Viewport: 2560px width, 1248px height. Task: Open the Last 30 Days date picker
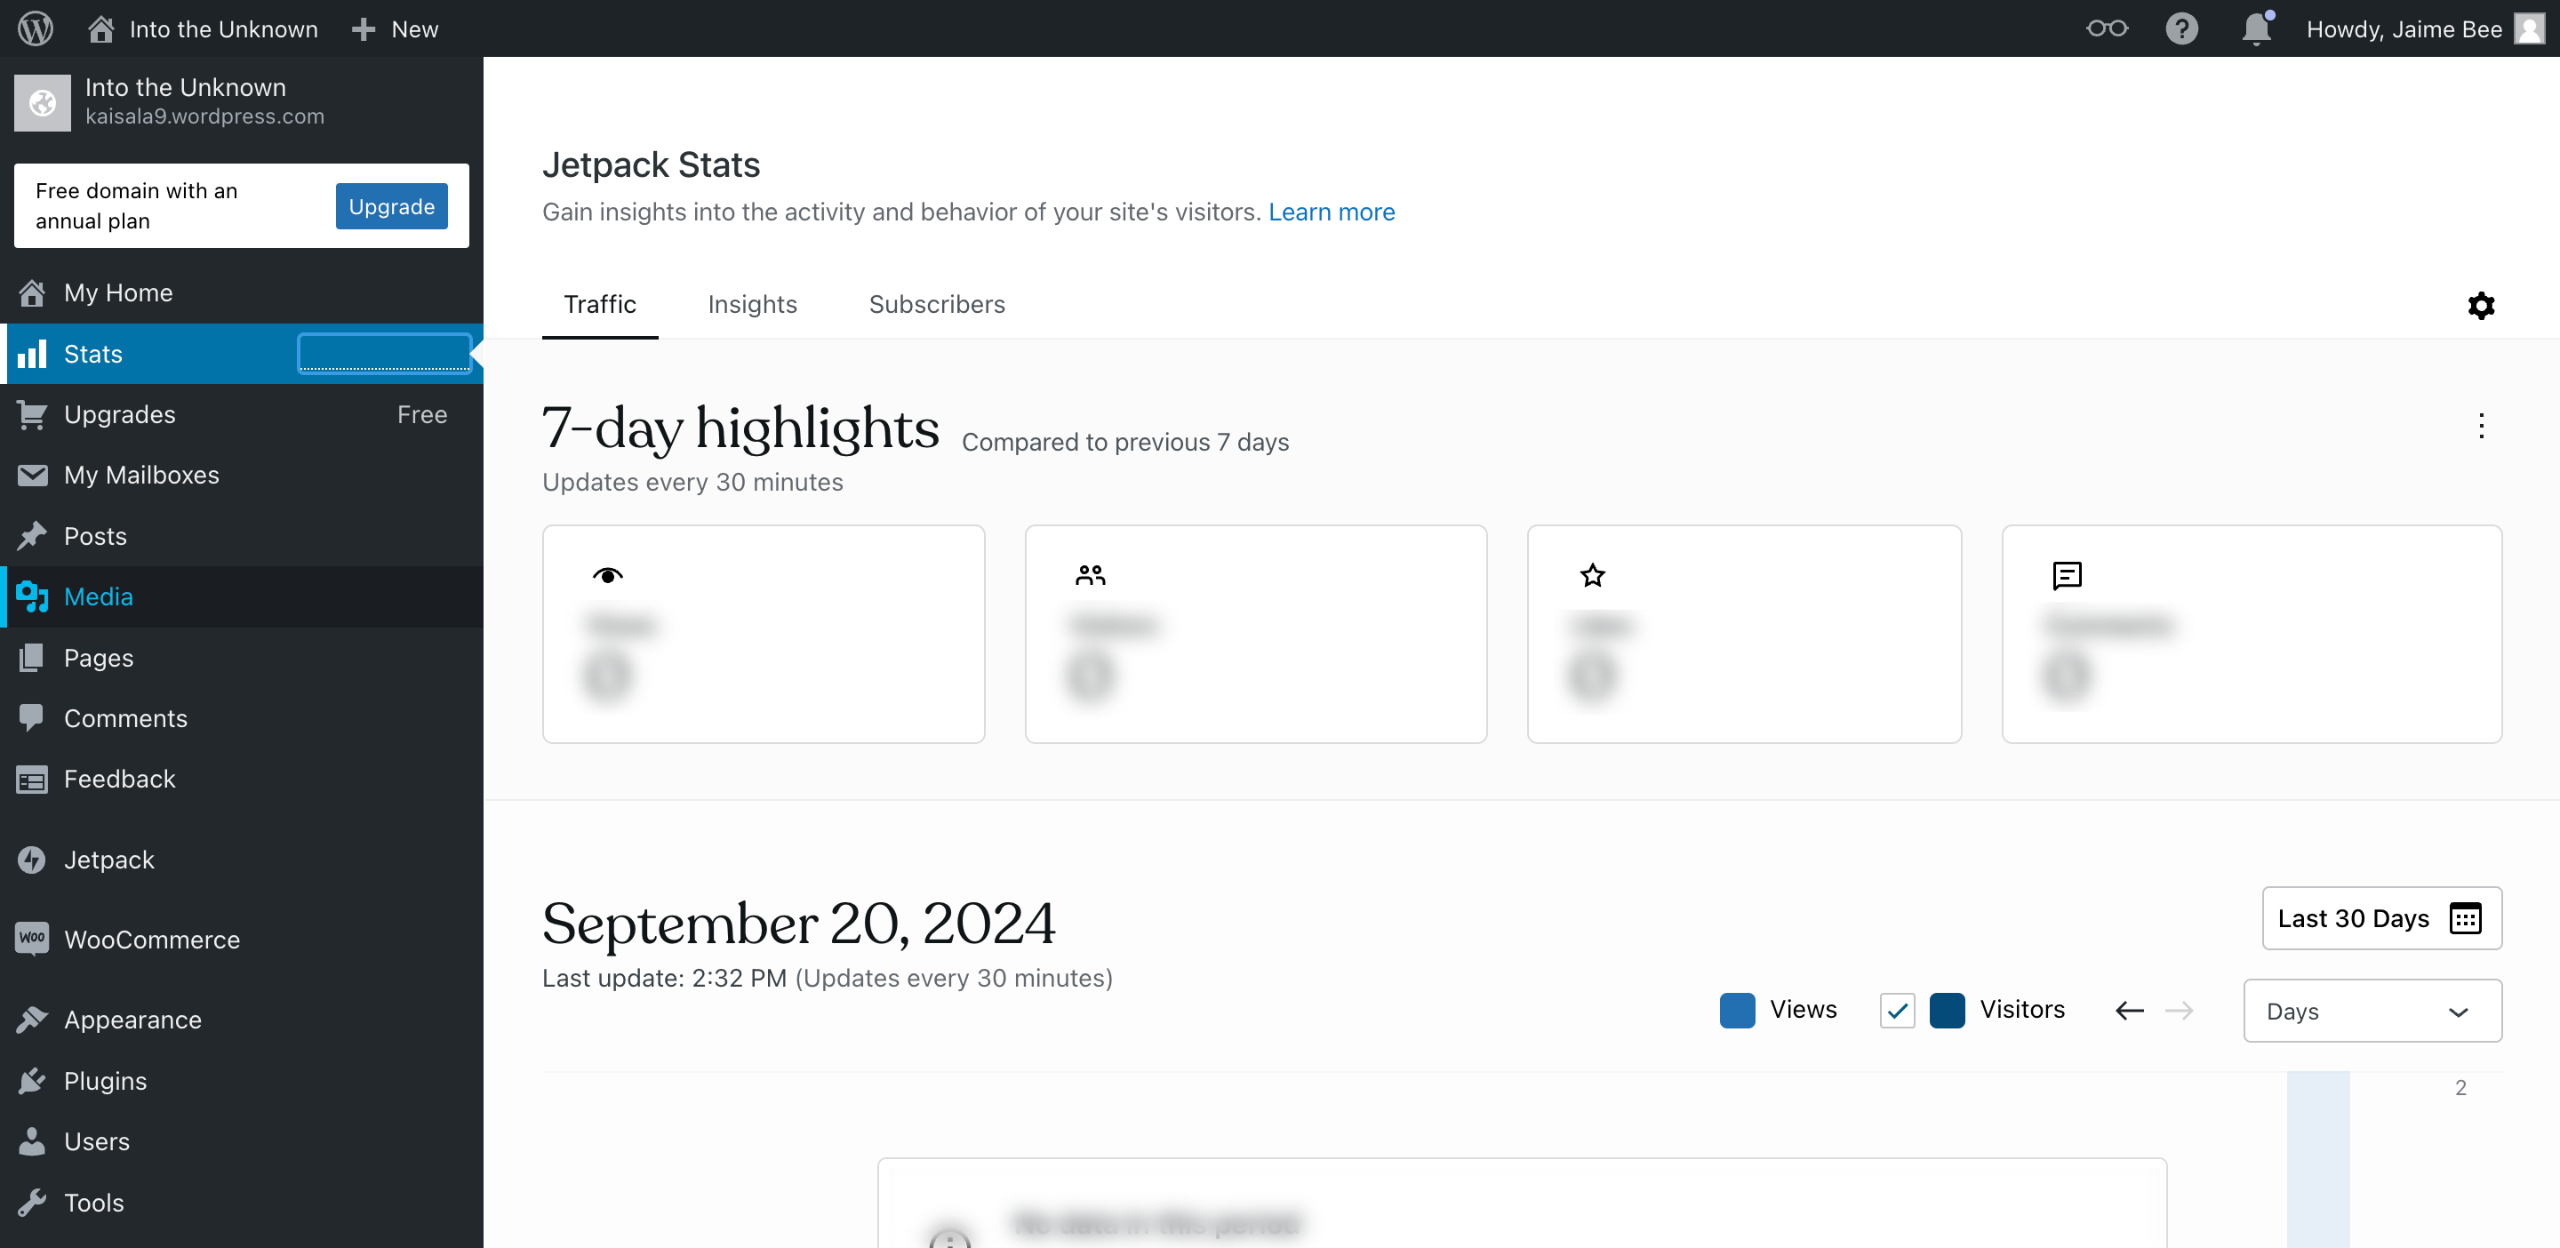pyautogui.click(x=2381, y=918)
